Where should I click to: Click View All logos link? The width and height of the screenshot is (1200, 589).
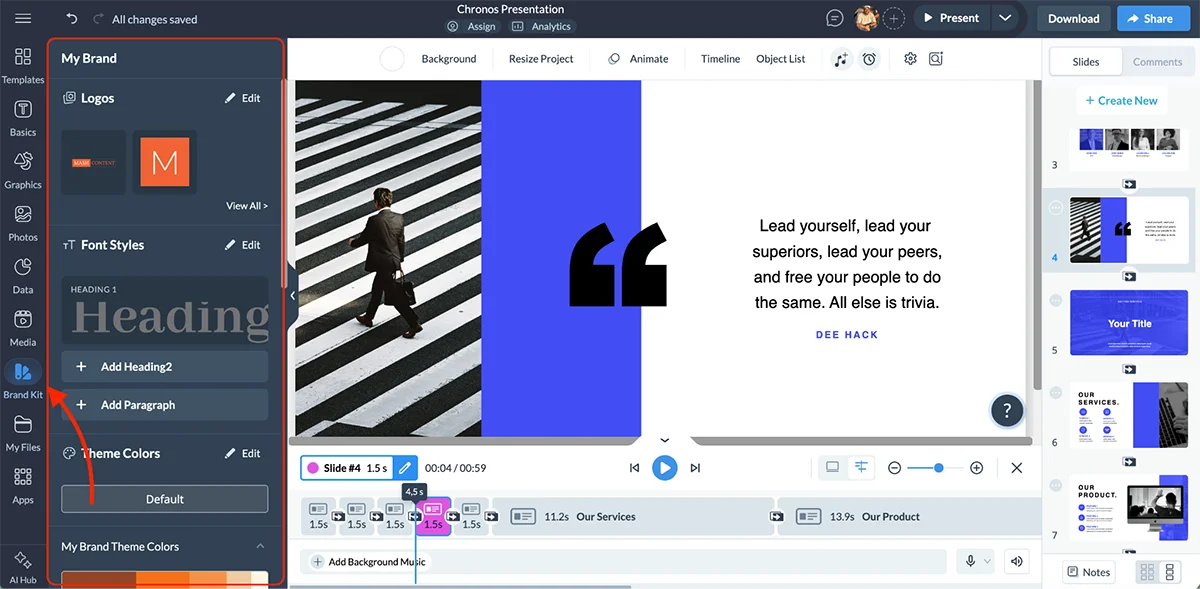click(x=247, y=206)
